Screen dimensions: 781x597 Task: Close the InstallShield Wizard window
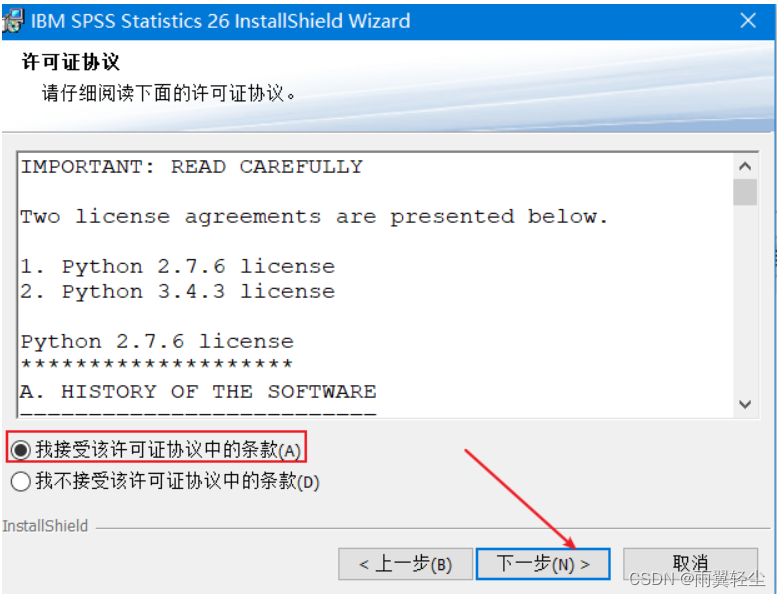pyautogui.click(x=748, y=21)
